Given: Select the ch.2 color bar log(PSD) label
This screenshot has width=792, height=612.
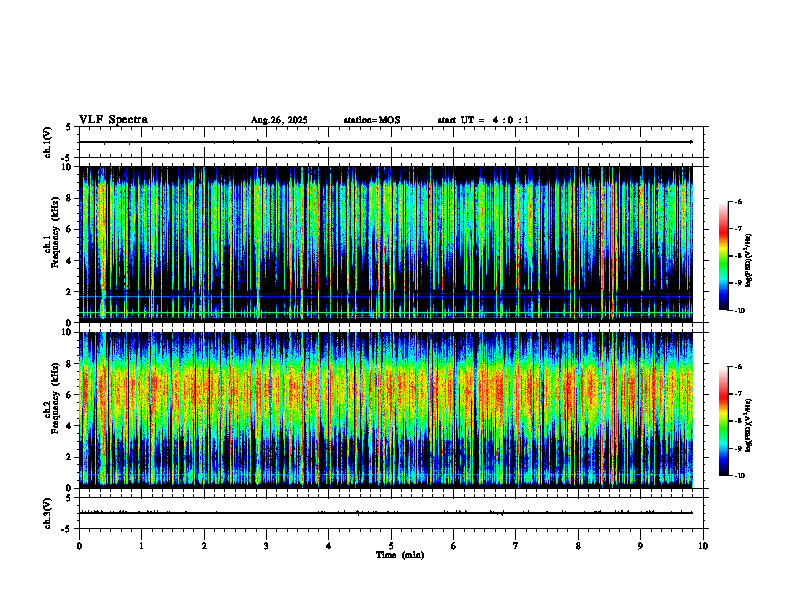Looking at the screenshot, I should tap(749, 425).
